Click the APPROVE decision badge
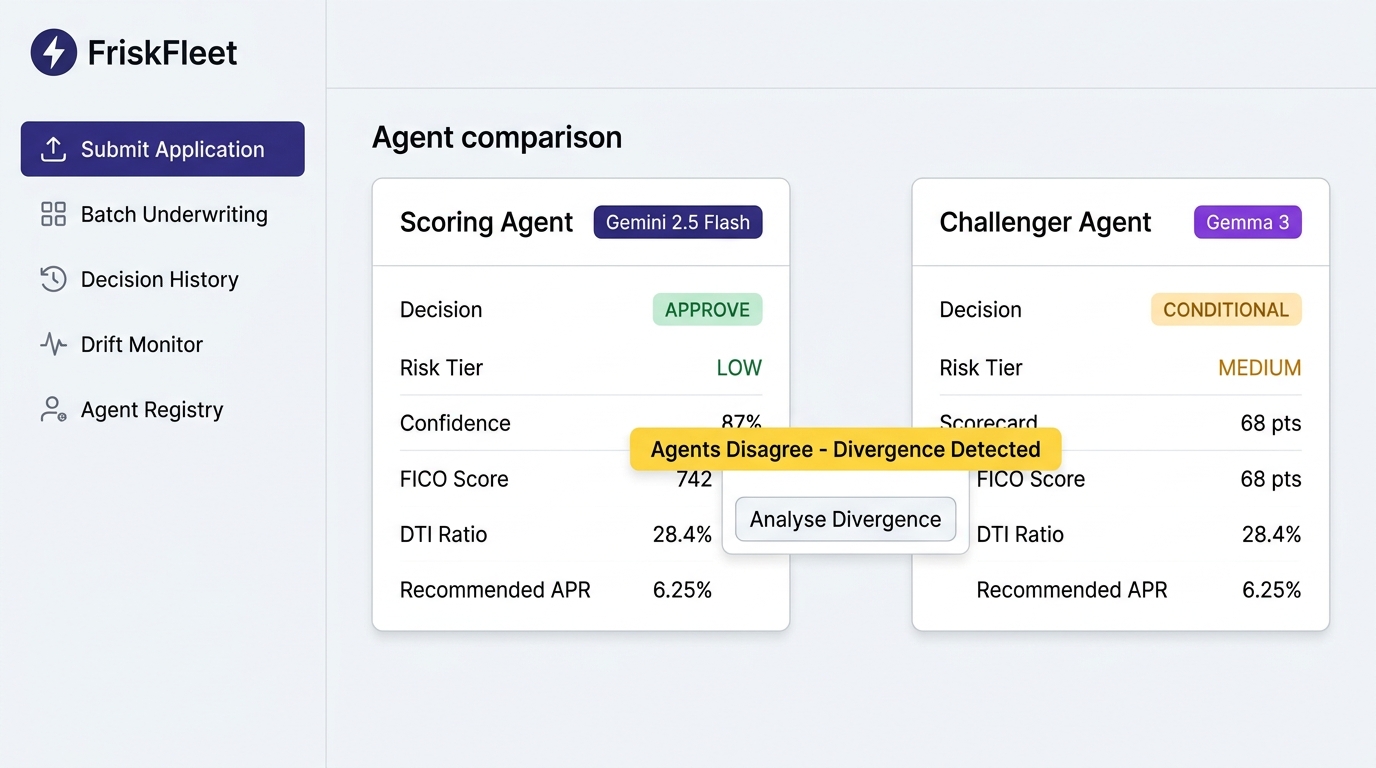1376x768 pixels. (707, 310)
